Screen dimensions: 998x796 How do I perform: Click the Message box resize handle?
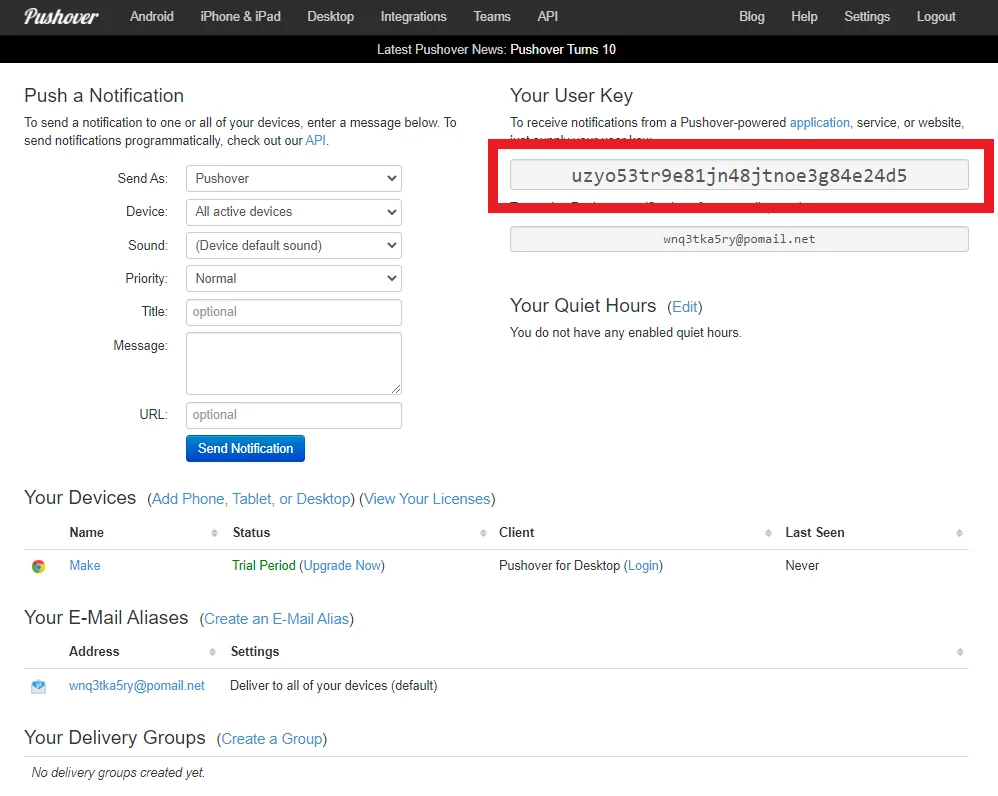pos(396,389)
